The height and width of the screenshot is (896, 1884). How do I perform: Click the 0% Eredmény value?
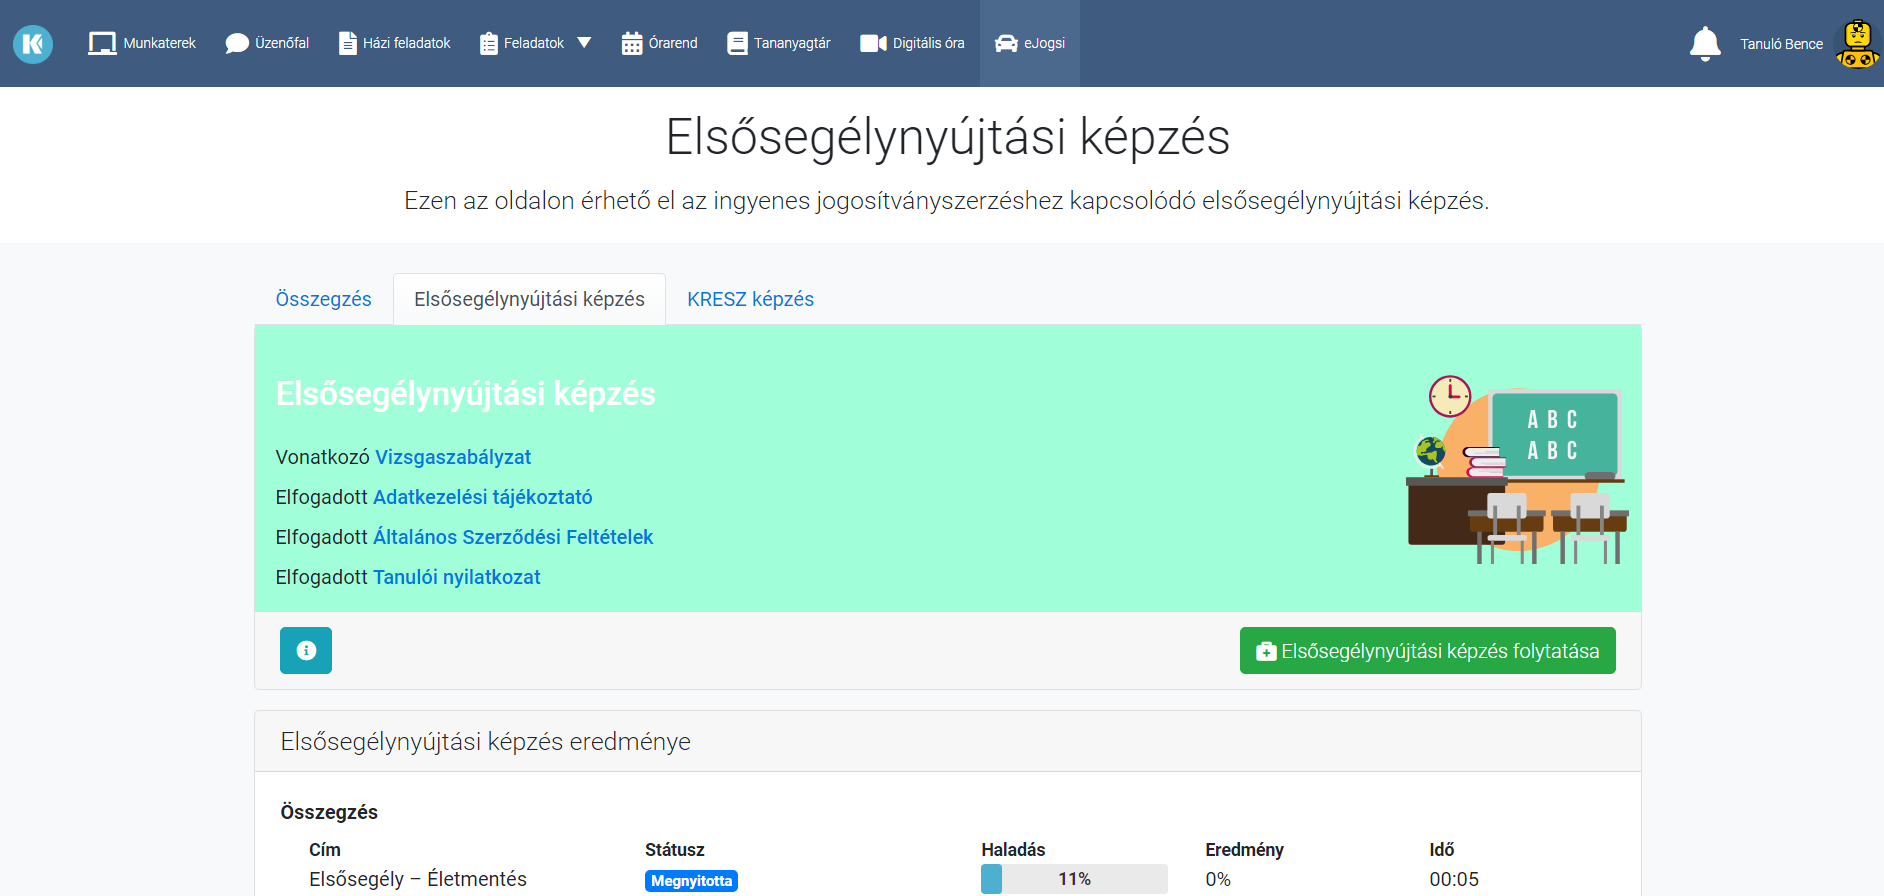pyautogui.click(x=1218, y=879)
